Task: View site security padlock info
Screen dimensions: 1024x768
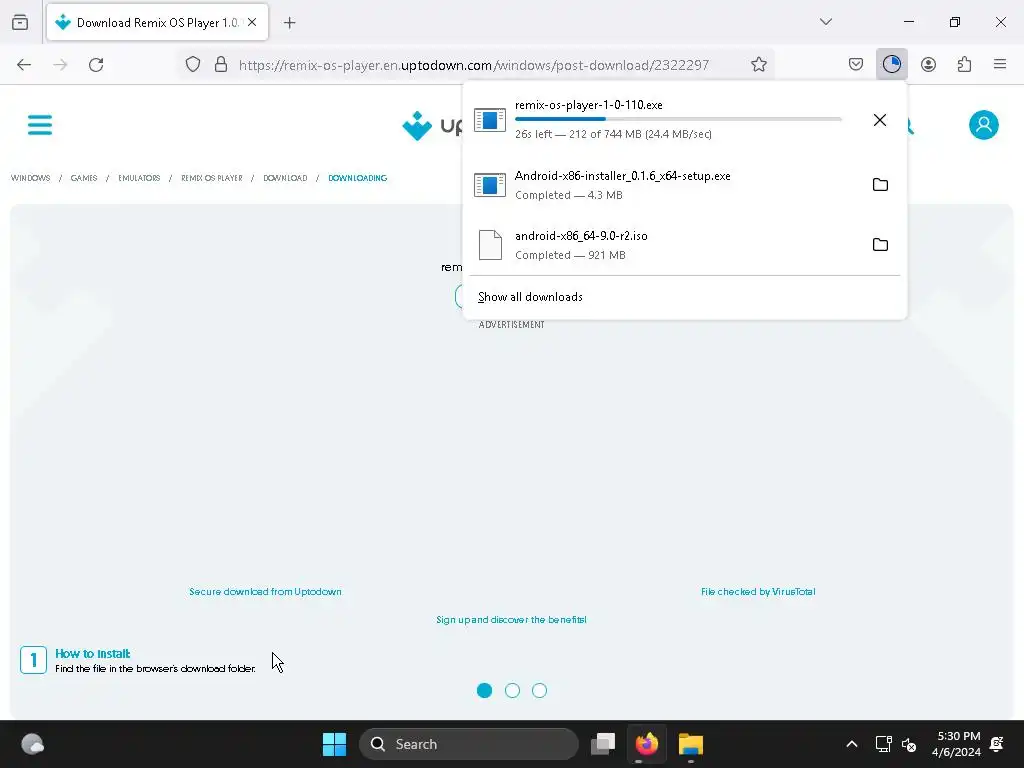Action: tap(221, 65)
